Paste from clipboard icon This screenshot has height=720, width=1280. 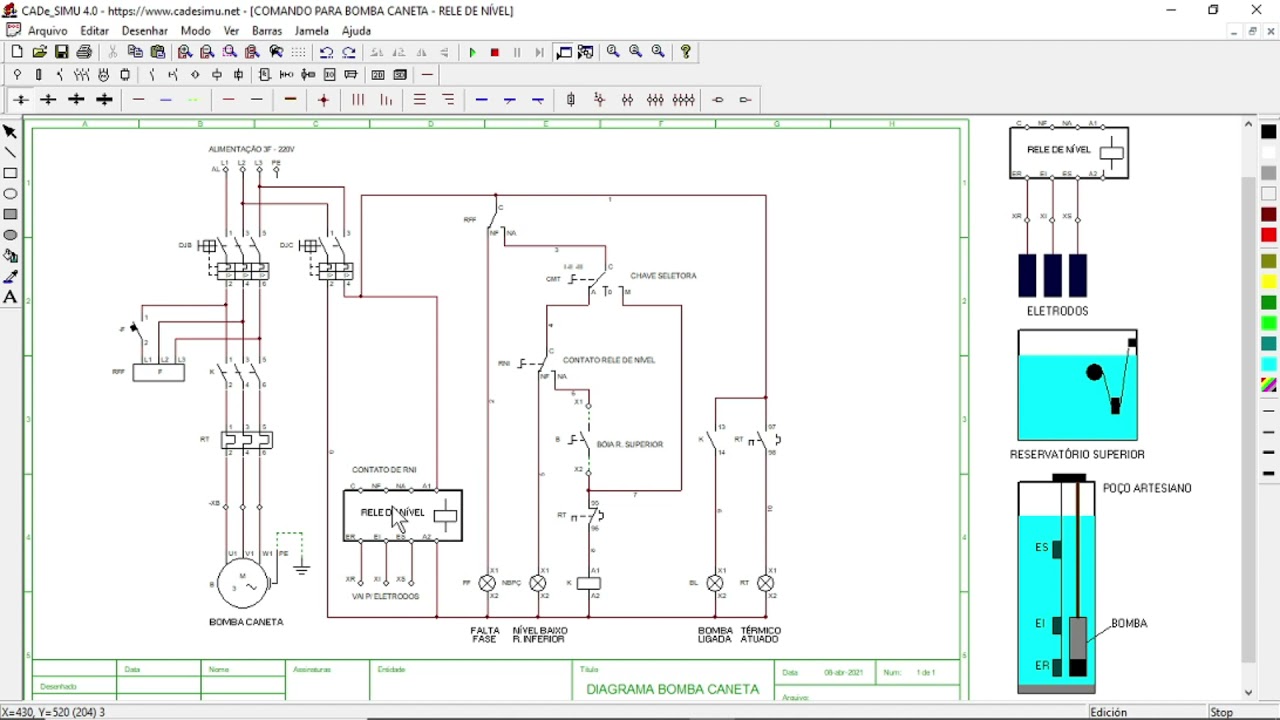tap(158, 52)
